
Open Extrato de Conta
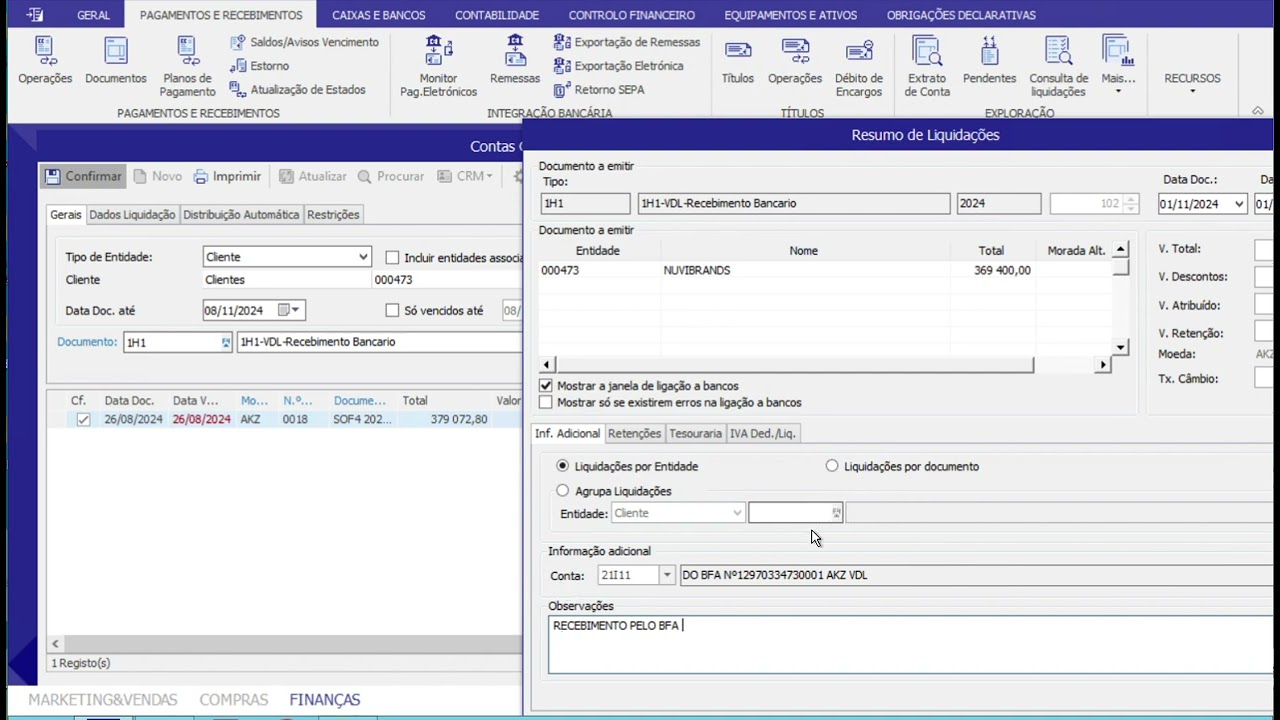[927, 67]
